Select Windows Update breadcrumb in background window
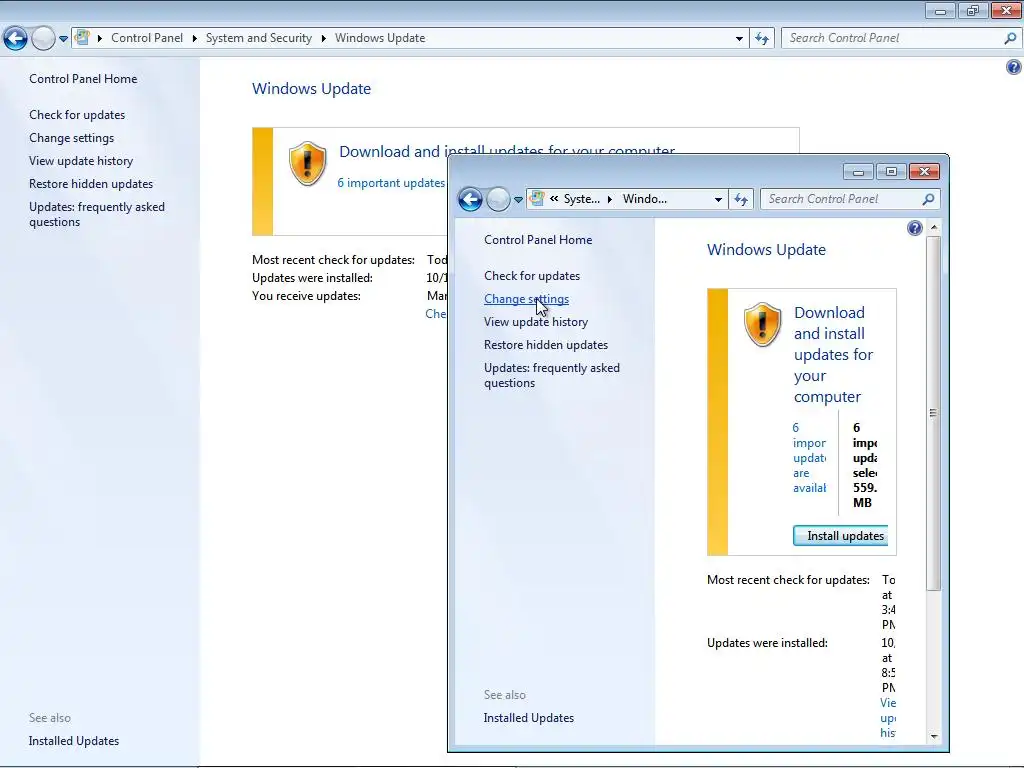The width and height of the screenshot is (1024, 768). [380, 38]
